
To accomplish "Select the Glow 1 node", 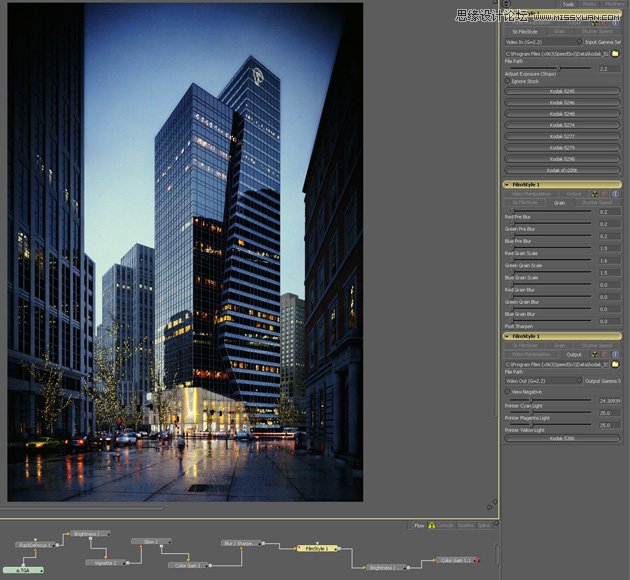I will 151,541.
